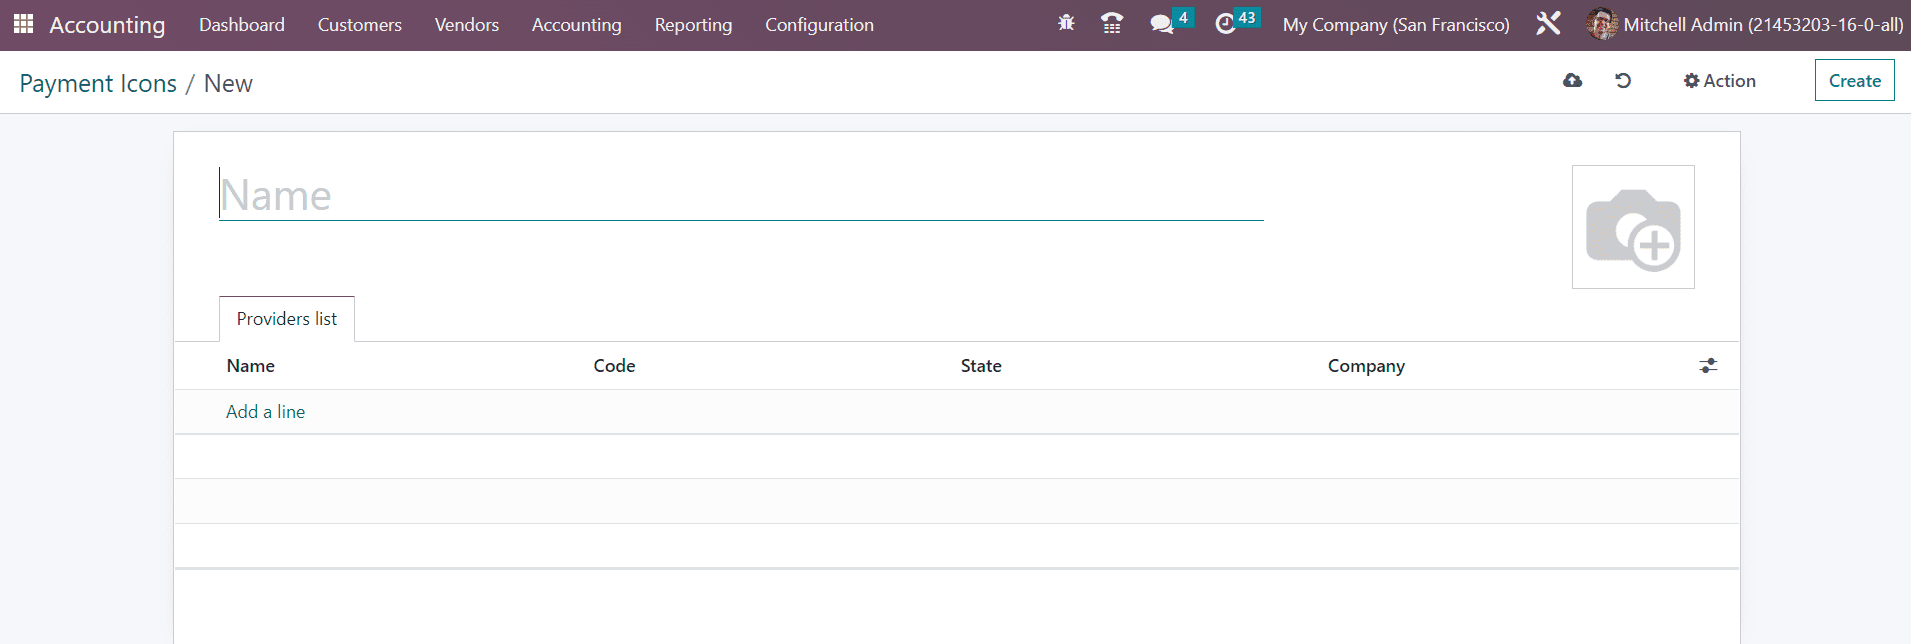Sort providers by State column header
Viewport: 1911px width, 644px height.
pyautogui.click(x=981, y=366)
